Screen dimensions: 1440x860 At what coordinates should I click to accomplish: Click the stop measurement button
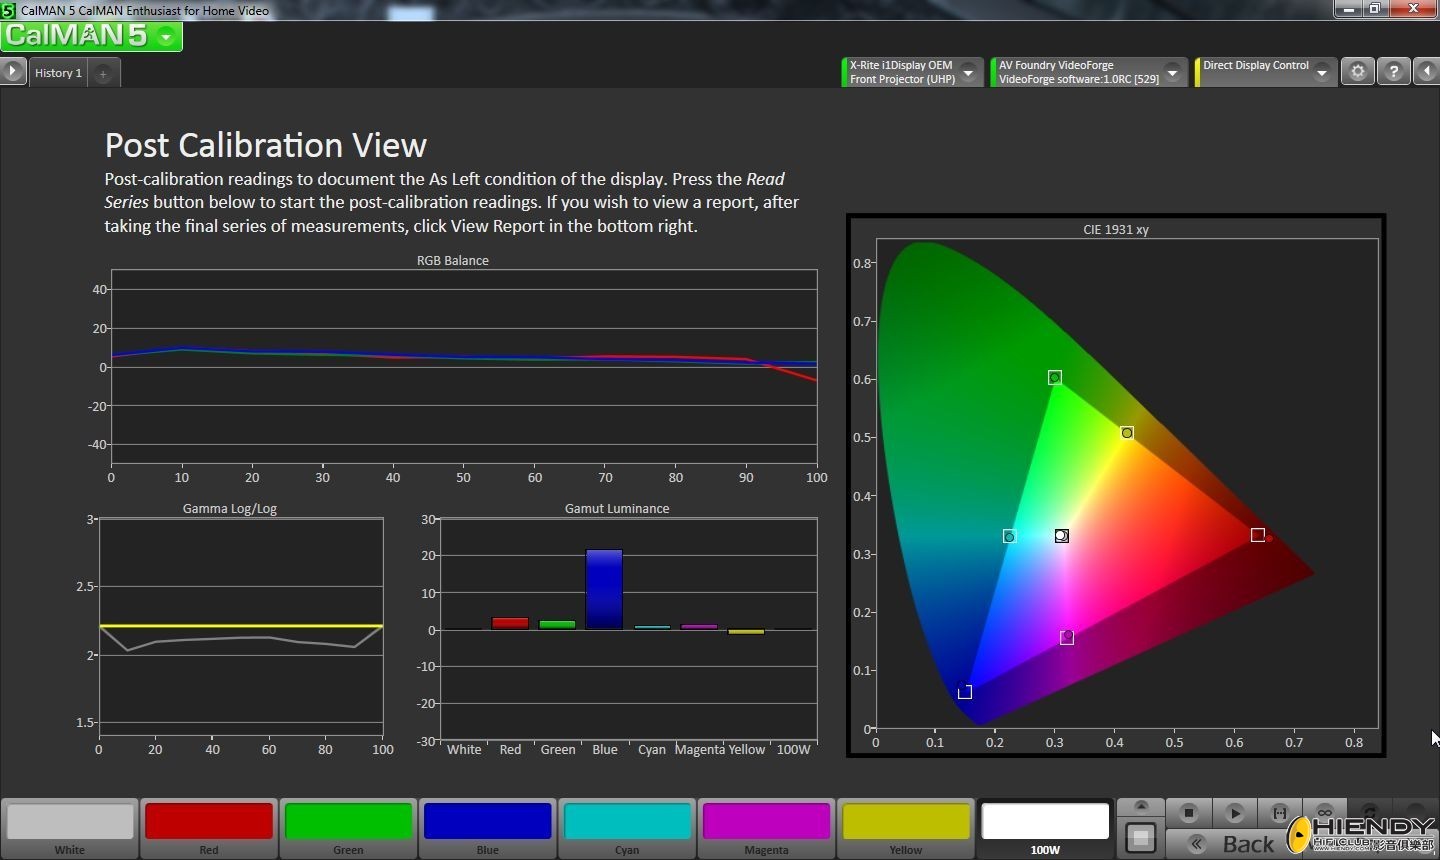pyautogui.click(x=1188, y=813)
